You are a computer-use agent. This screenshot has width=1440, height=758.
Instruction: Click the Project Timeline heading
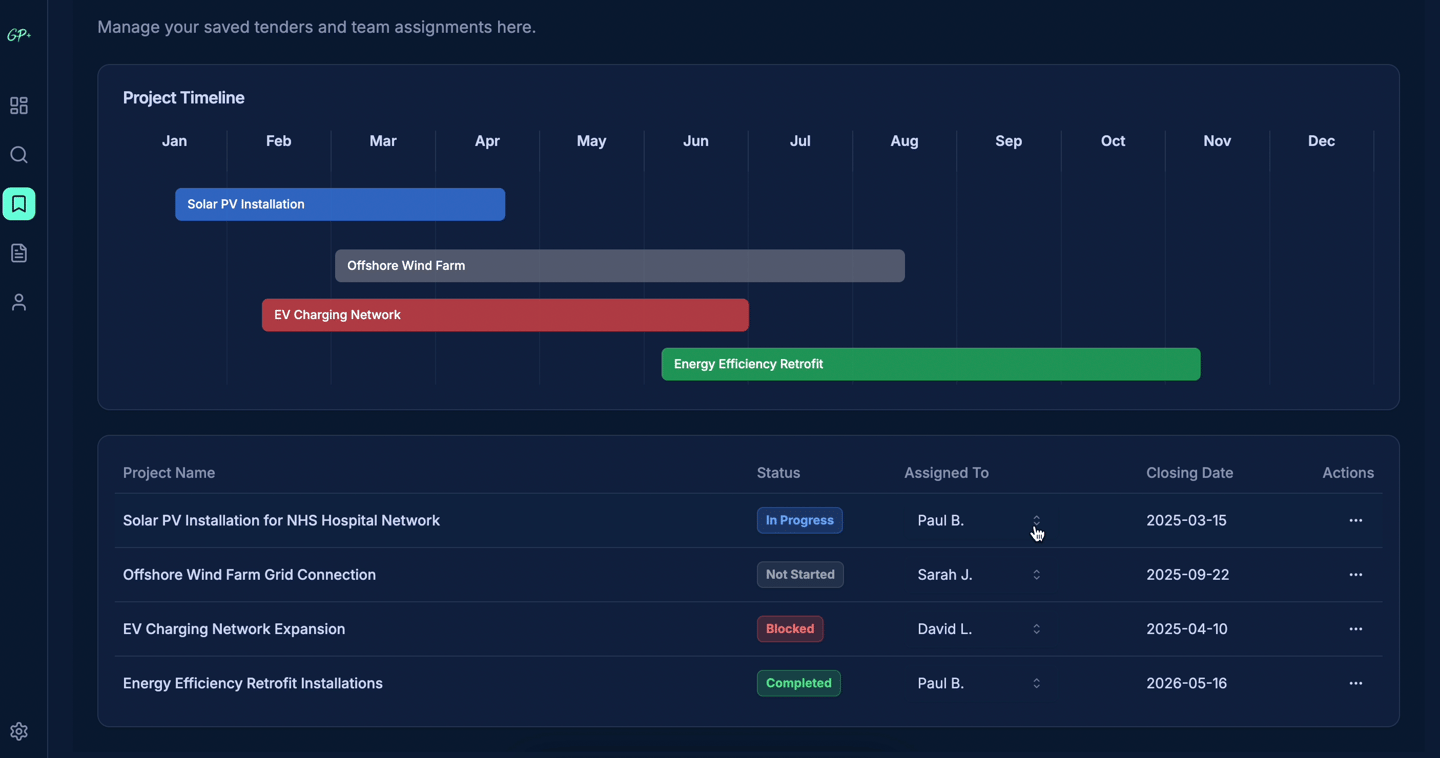(x=184, y=98)
